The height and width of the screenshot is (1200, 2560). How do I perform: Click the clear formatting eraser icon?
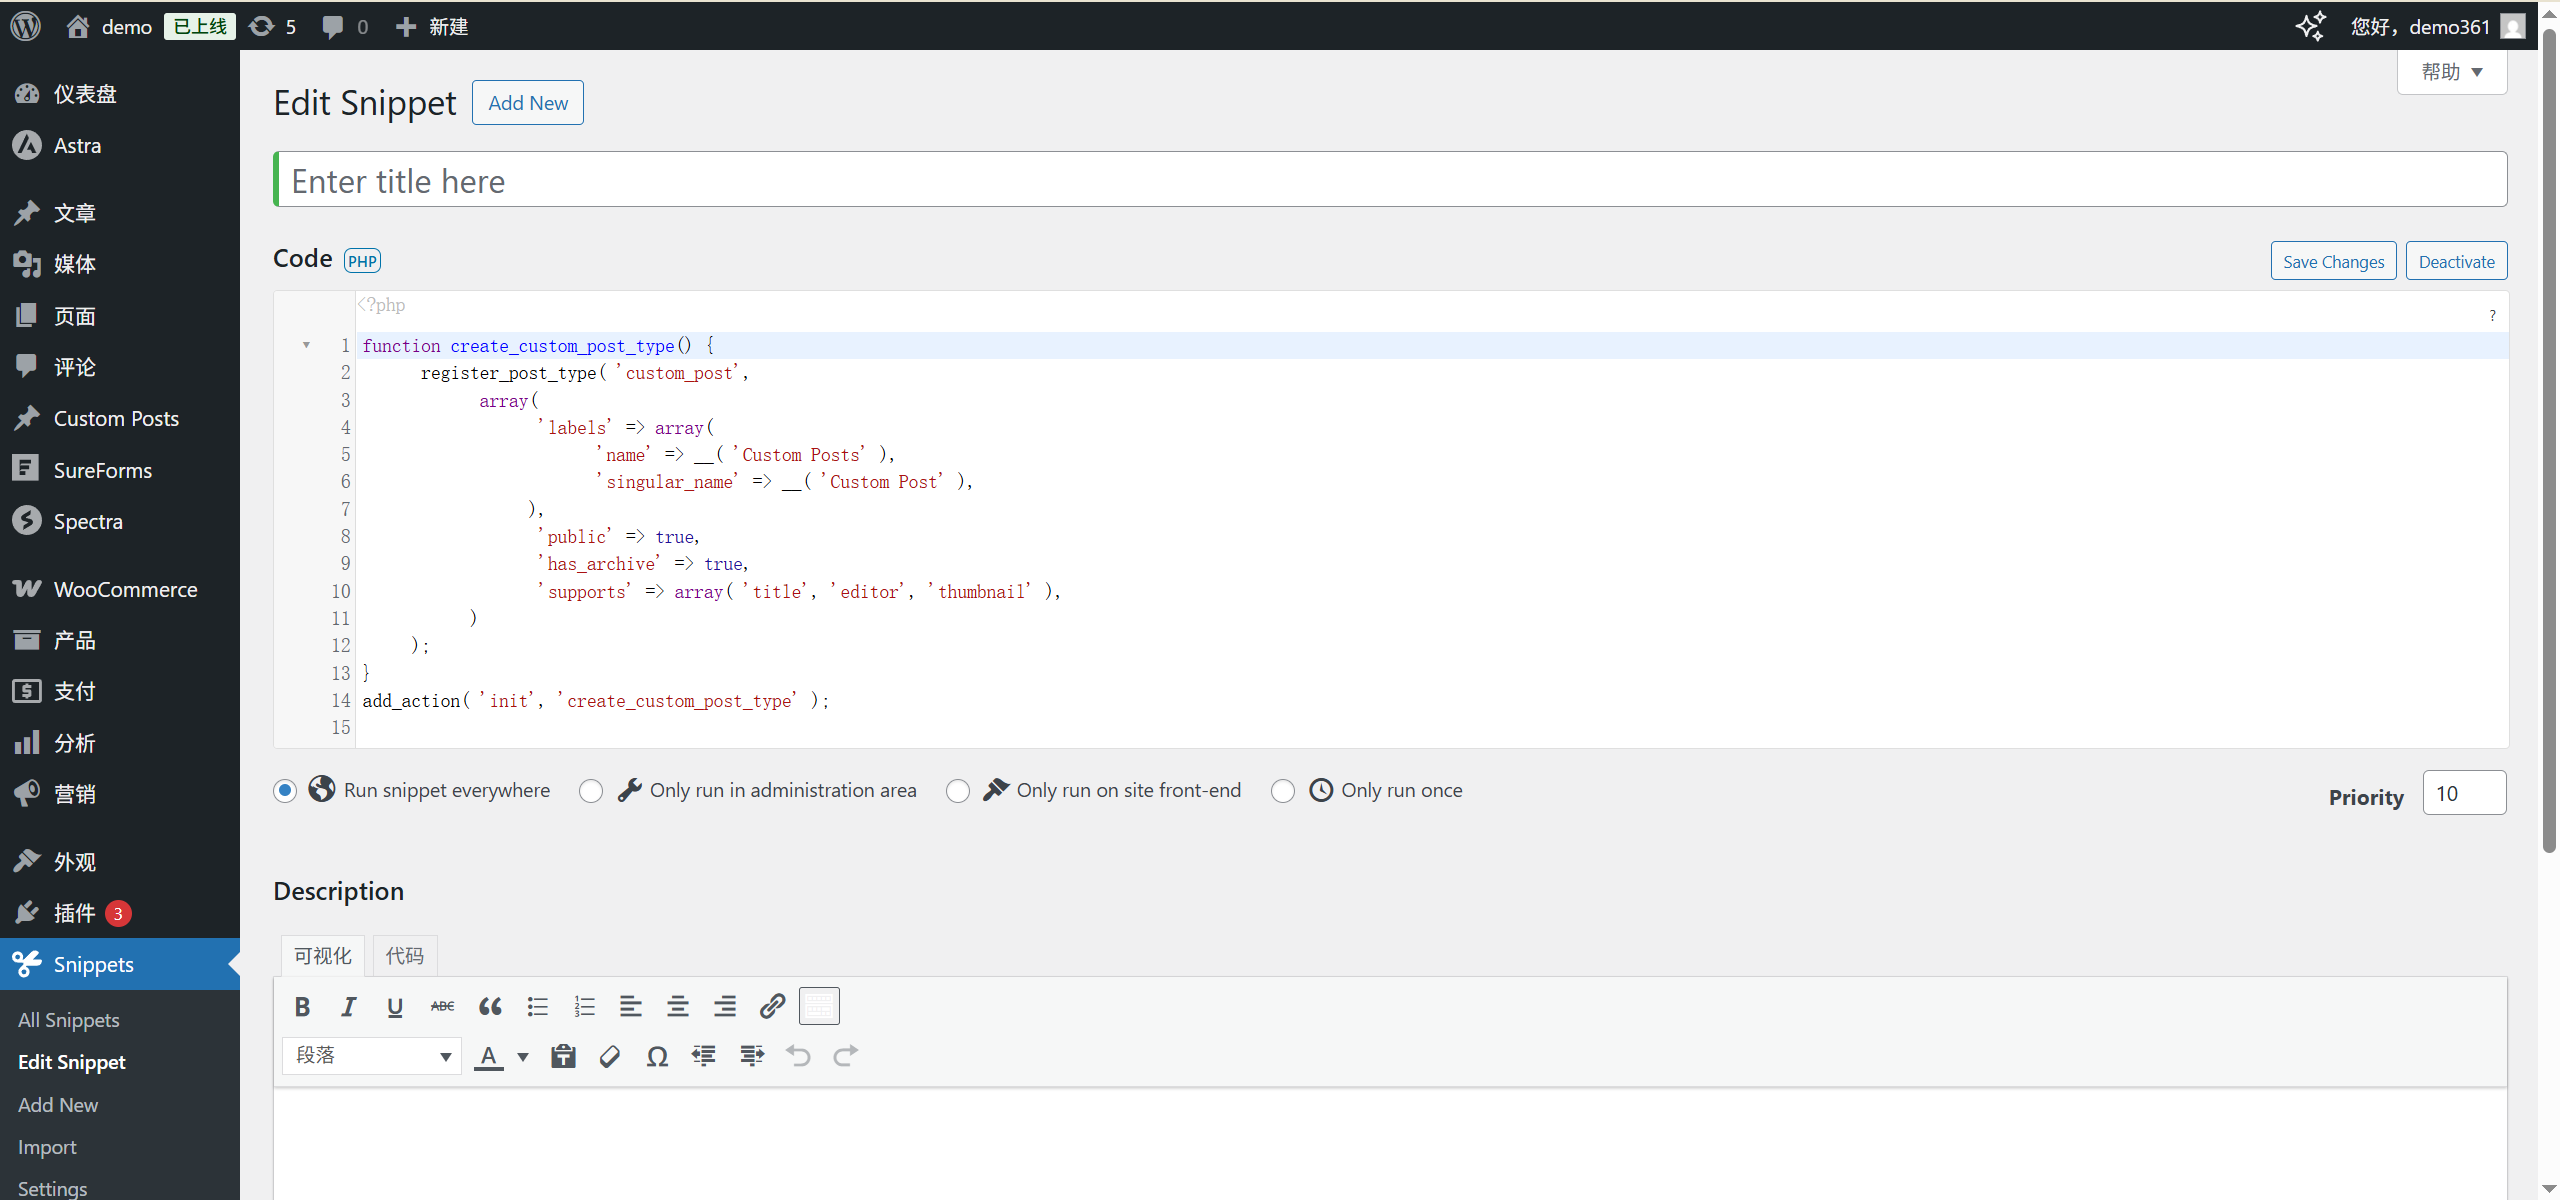(x=610, y=1056)
